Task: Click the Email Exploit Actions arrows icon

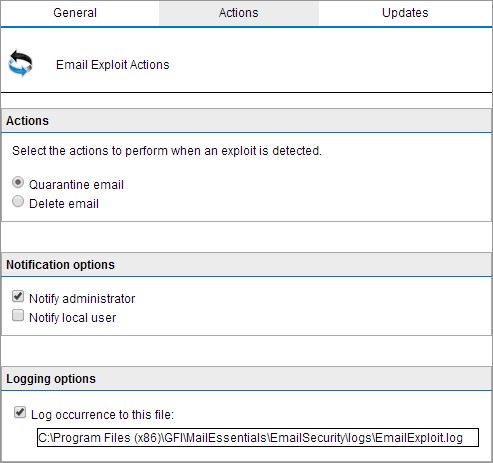Action: coord(21,63)
